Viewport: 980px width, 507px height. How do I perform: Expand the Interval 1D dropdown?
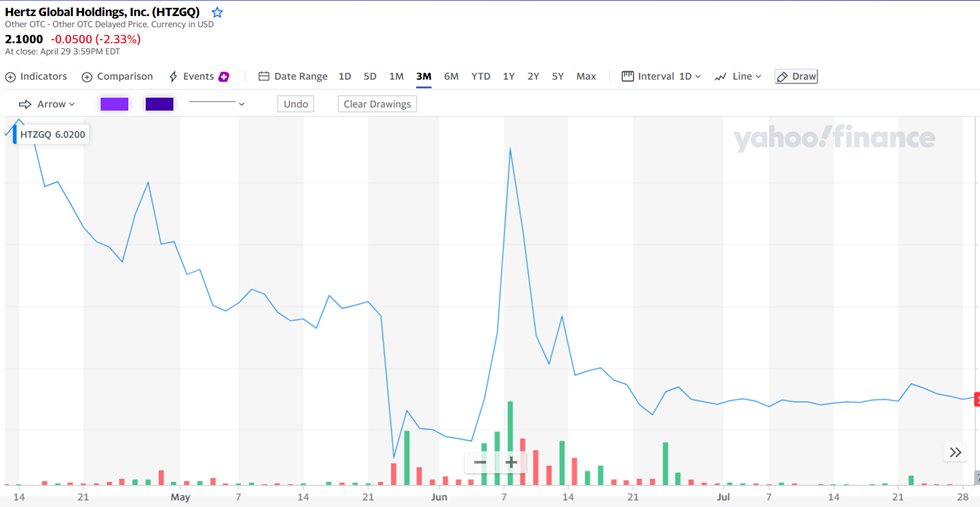(x=661, y=76)
